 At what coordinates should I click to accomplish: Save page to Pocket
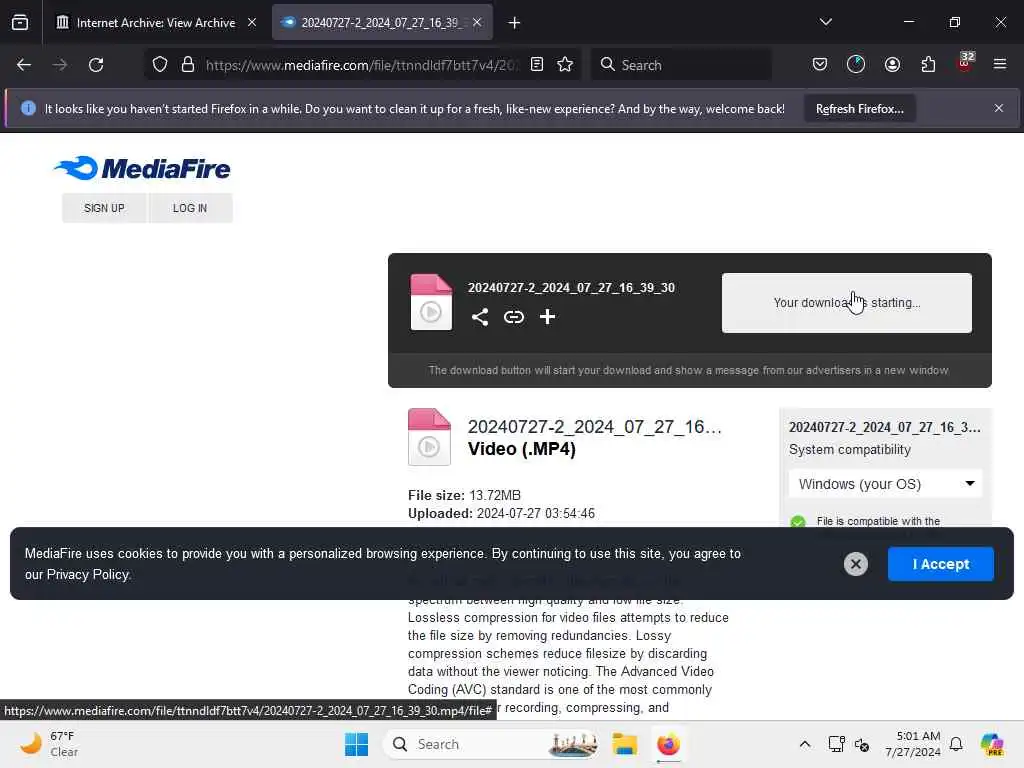820,64
